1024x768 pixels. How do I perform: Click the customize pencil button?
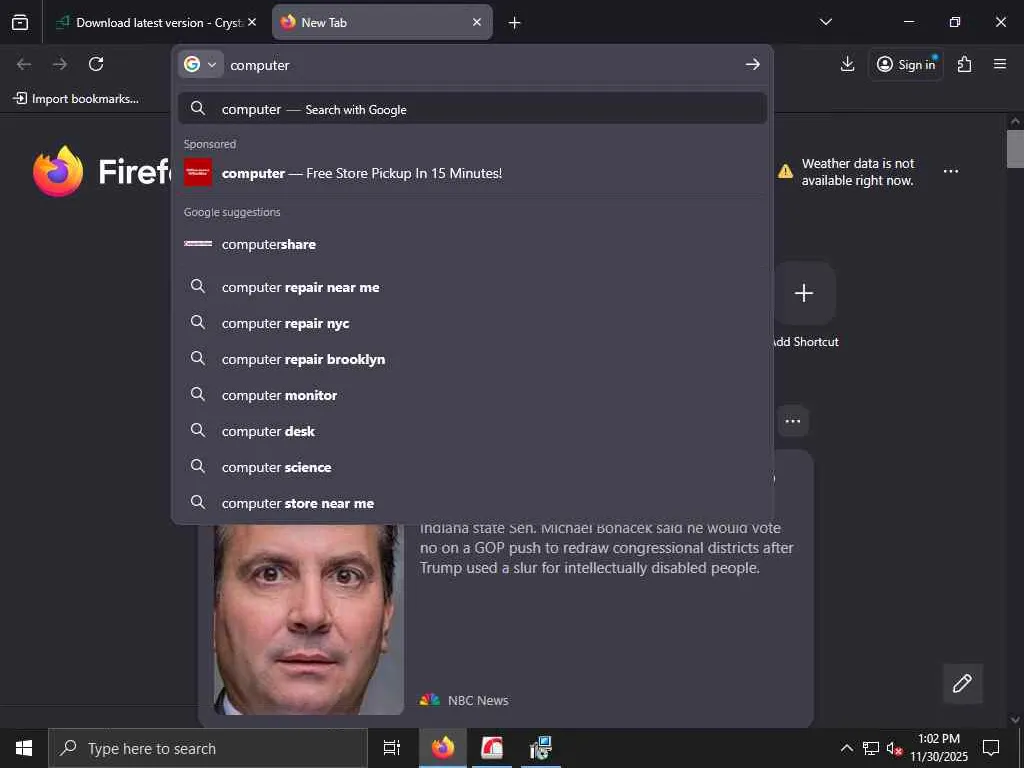pyautogui.click(x=962, y=684)
